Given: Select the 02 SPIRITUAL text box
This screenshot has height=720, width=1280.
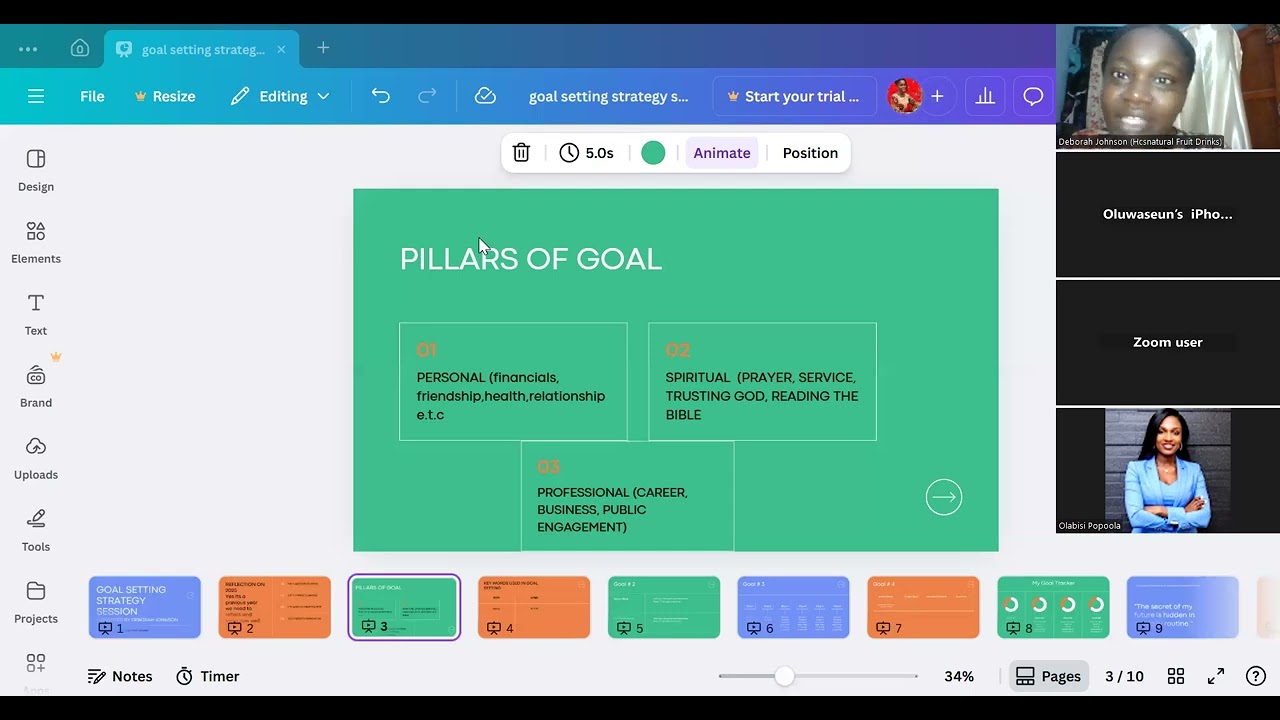Looking at the screenshot, I should point(762,381).
